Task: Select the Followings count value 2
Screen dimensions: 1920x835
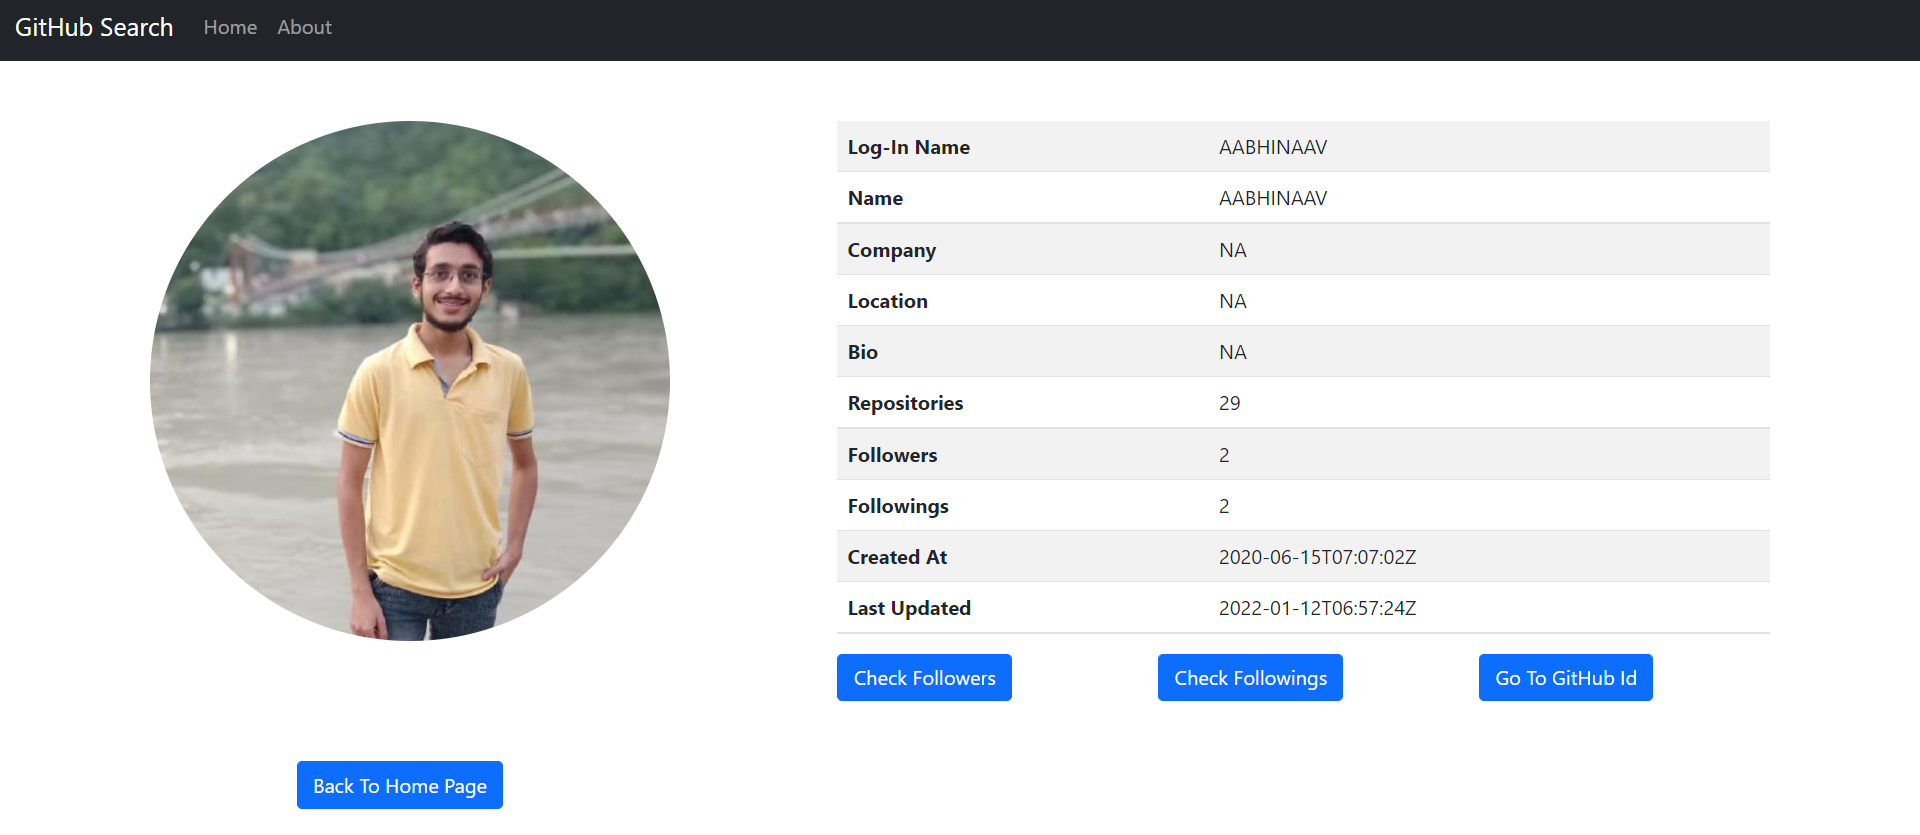Action: click(x=1224, y=506)
